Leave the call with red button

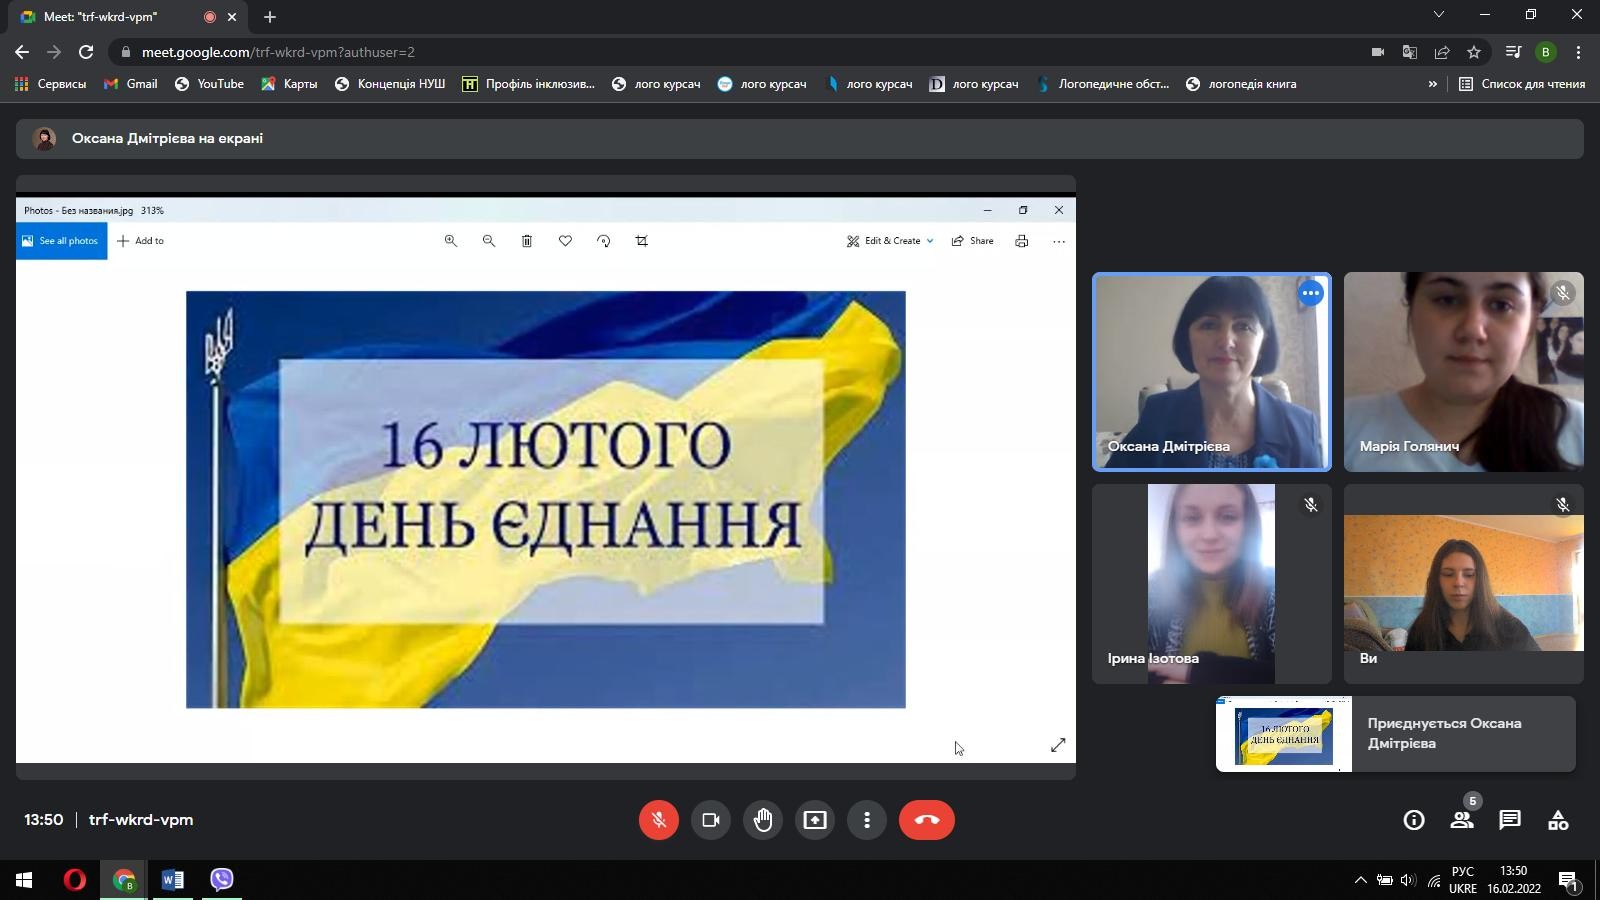click(926, 820)
